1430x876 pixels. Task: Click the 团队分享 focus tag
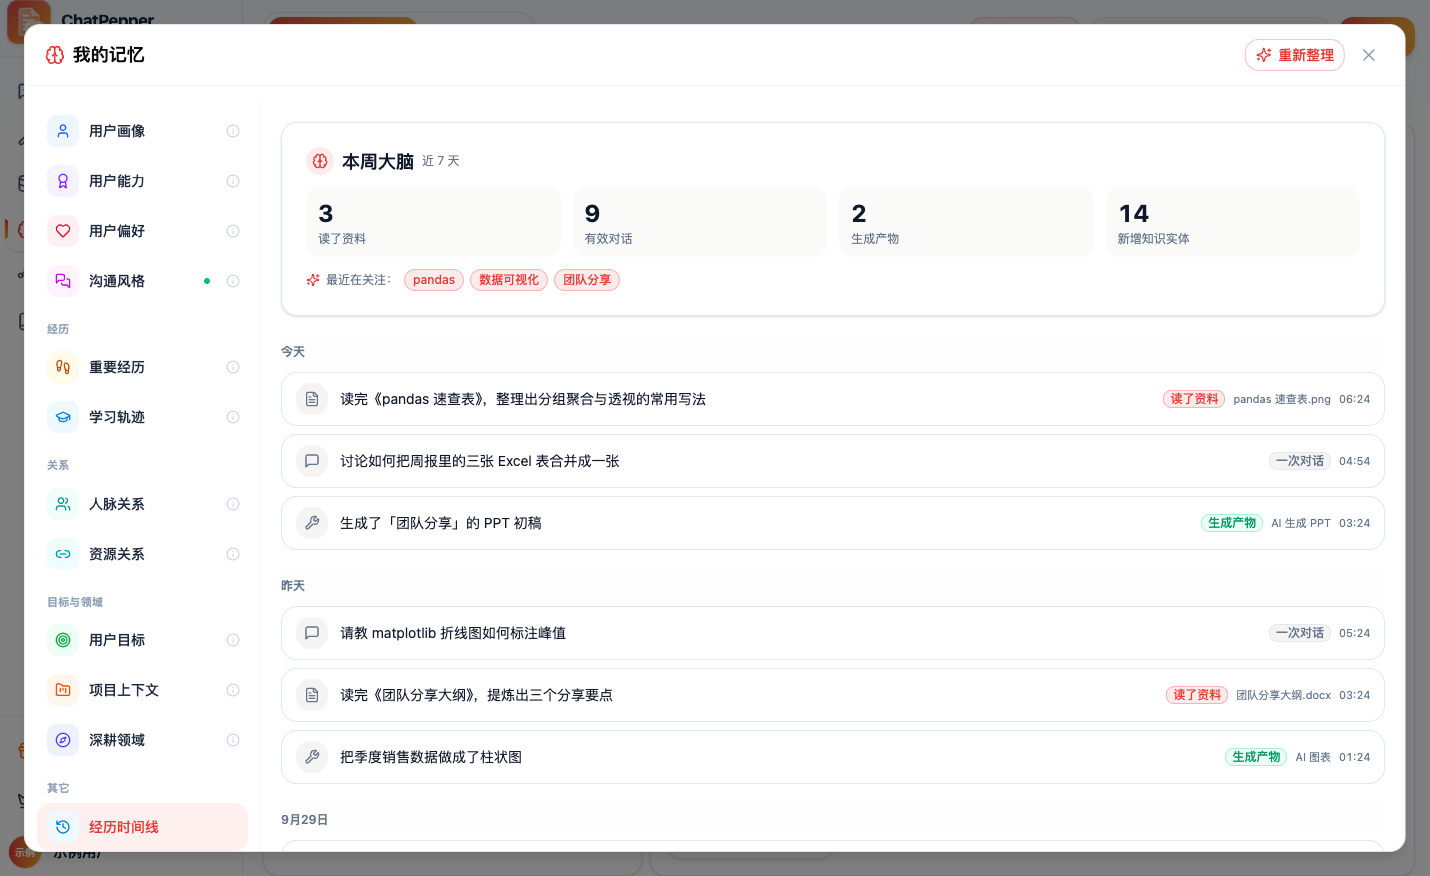tap(587, 280)
